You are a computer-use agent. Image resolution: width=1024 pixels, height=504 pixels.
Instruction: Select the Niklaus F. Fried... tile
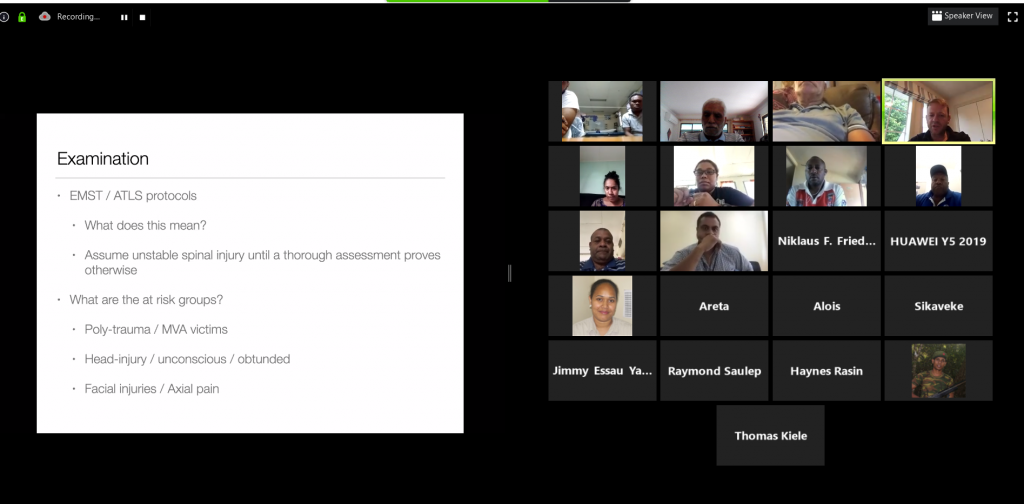(x=826, y=241)
